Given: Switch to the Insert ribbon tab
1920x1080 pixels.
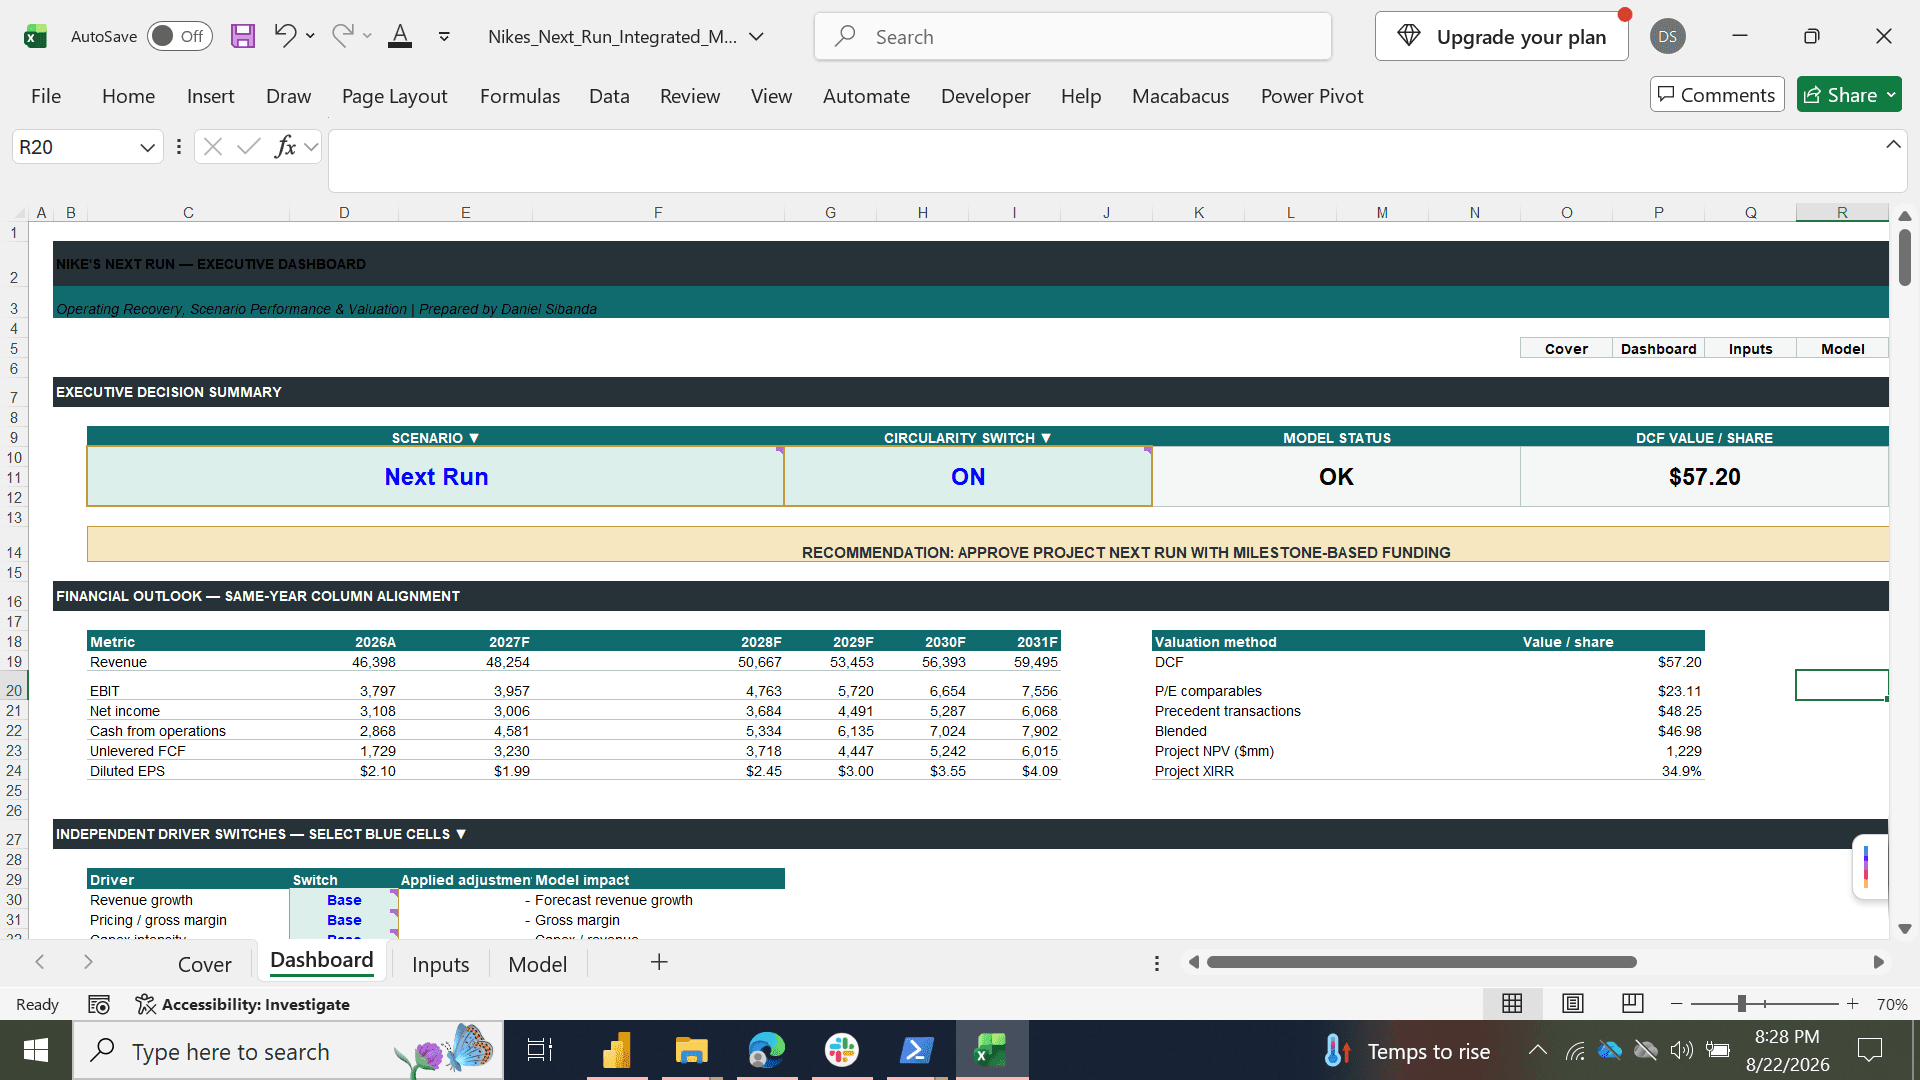Looking at the screenshot, I should [210, 96].
